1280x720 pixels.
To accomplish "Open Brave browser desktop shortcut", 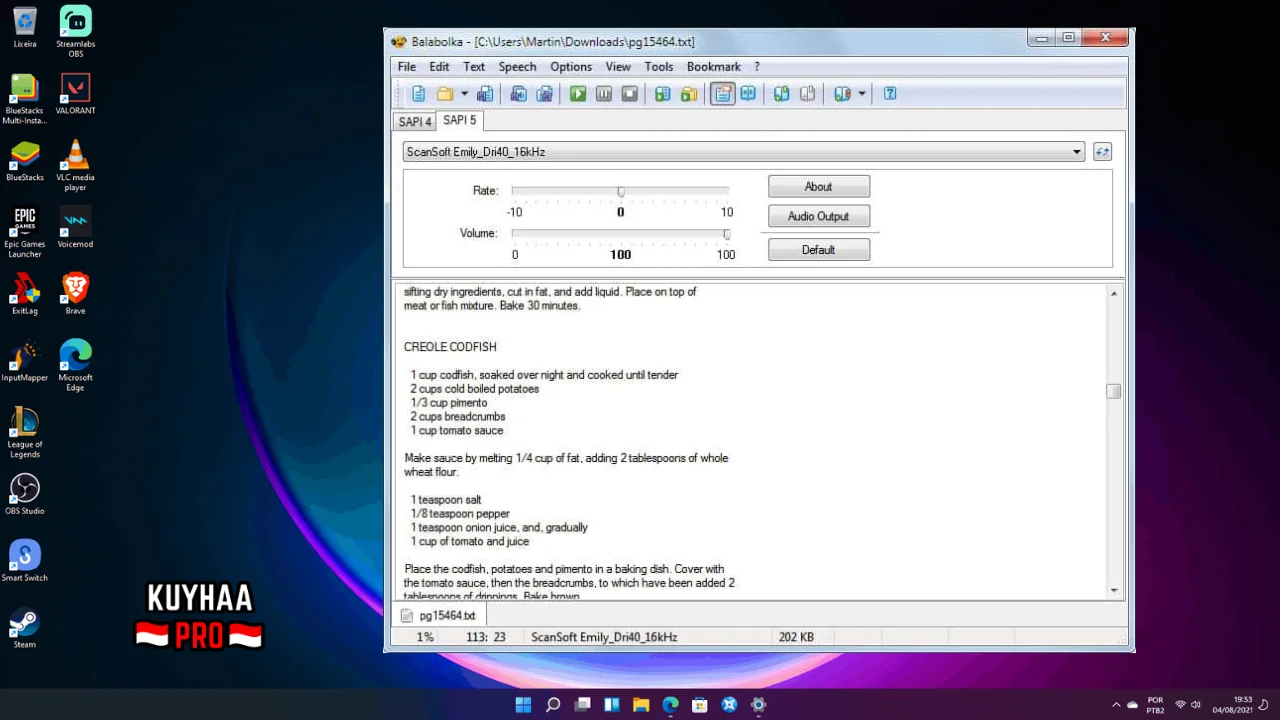I will (x=76, y=294).
